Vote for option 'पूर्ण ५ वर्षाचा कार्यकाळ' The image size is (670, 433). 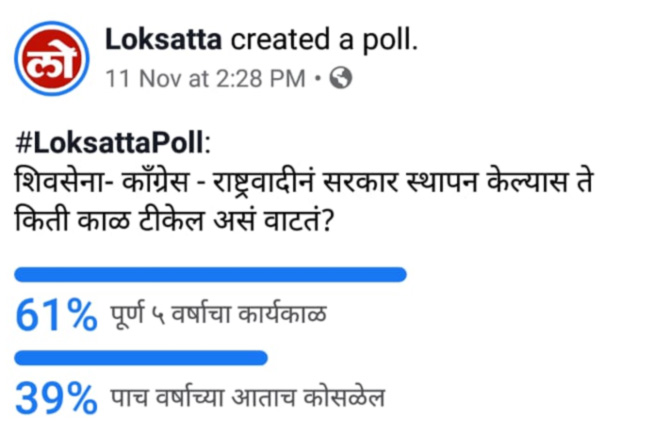coord(218,317)
